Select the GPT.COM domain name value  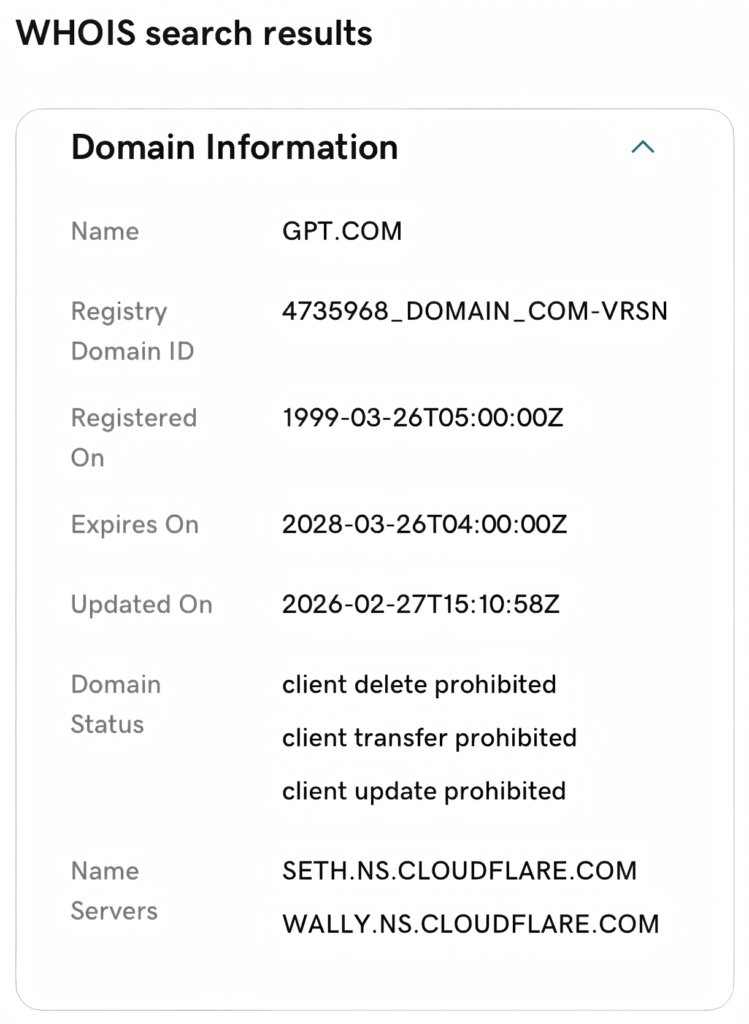[x=342, y=231]
